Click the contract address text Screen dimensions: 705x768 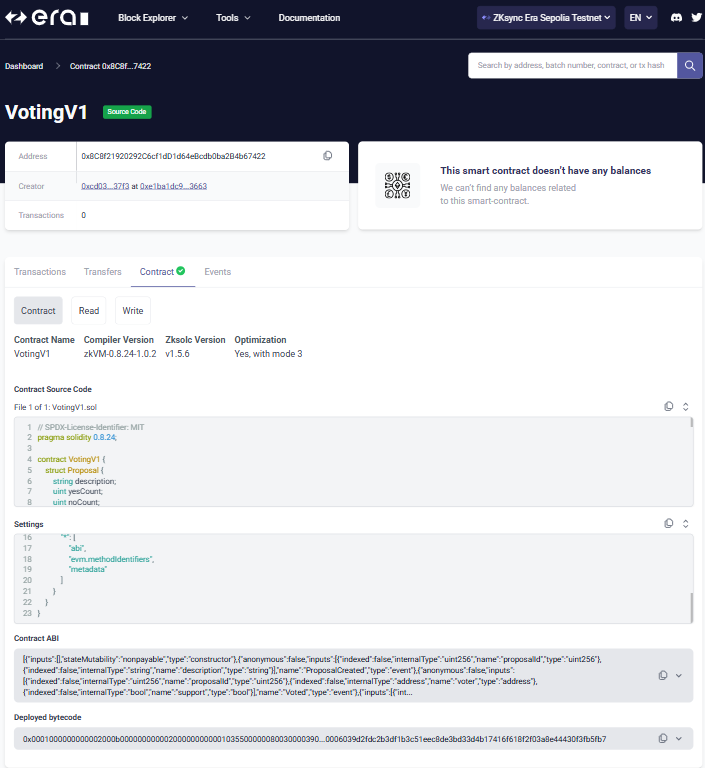click(x=173, y=156)
